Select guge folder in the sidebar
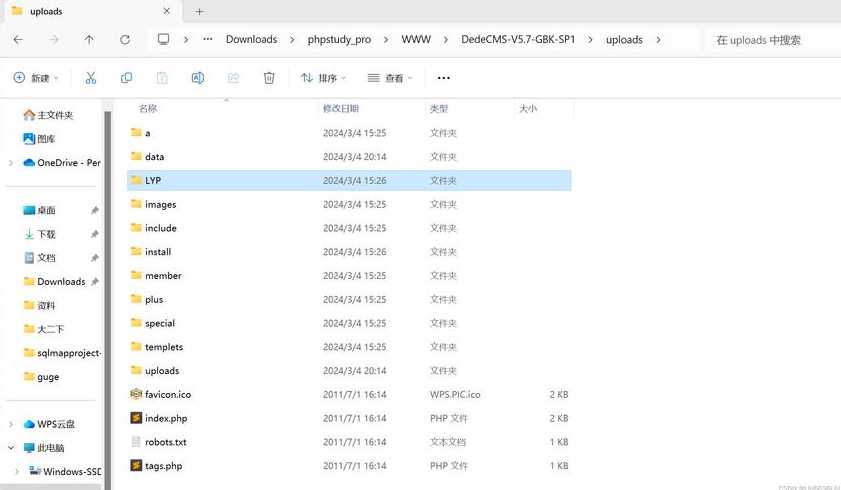 (41, 377)
